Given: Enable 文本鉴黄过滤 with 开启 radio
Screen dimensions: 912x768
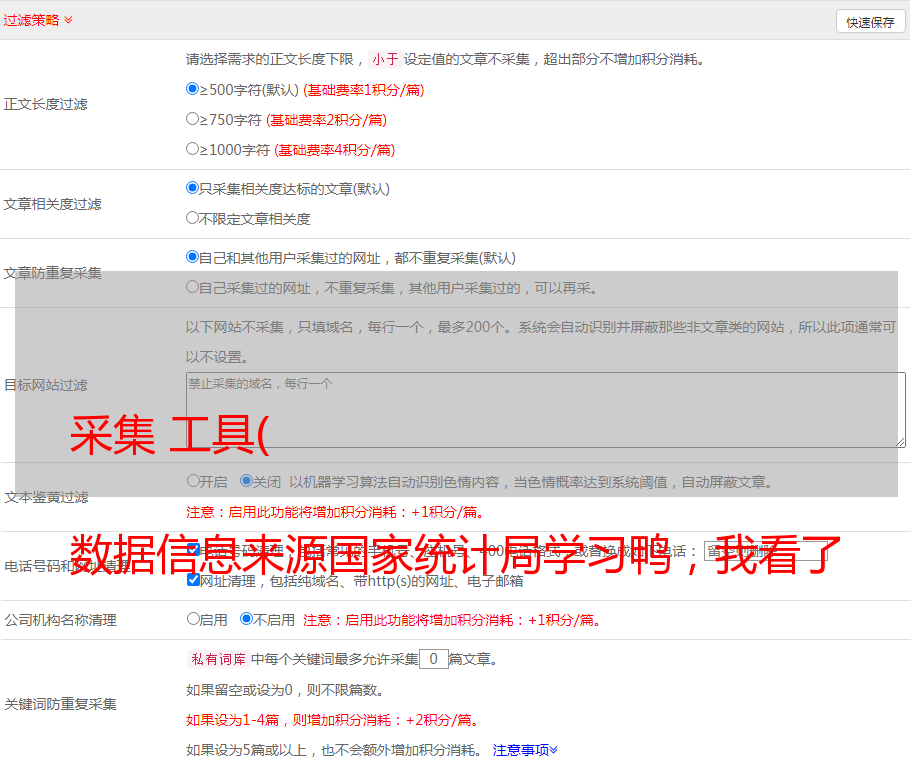Looking at the screenshot, I should point(193,481).
